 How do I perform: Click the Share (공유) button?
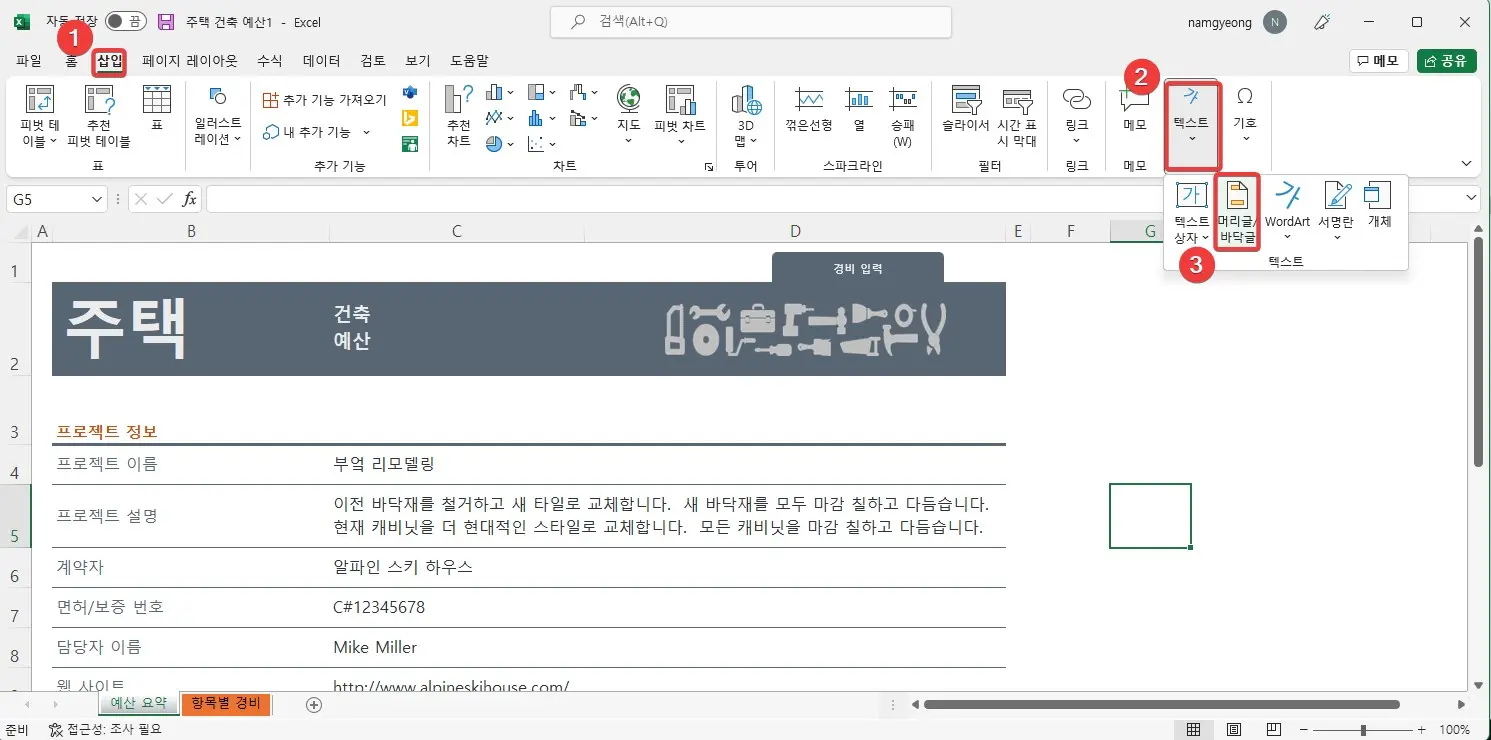pos(1447,61)
